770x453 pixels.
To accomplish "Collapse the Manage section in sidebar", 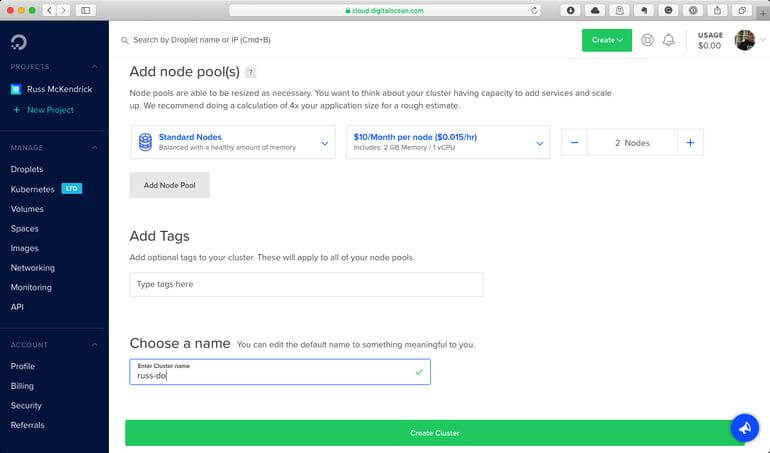I will point(94,148).
